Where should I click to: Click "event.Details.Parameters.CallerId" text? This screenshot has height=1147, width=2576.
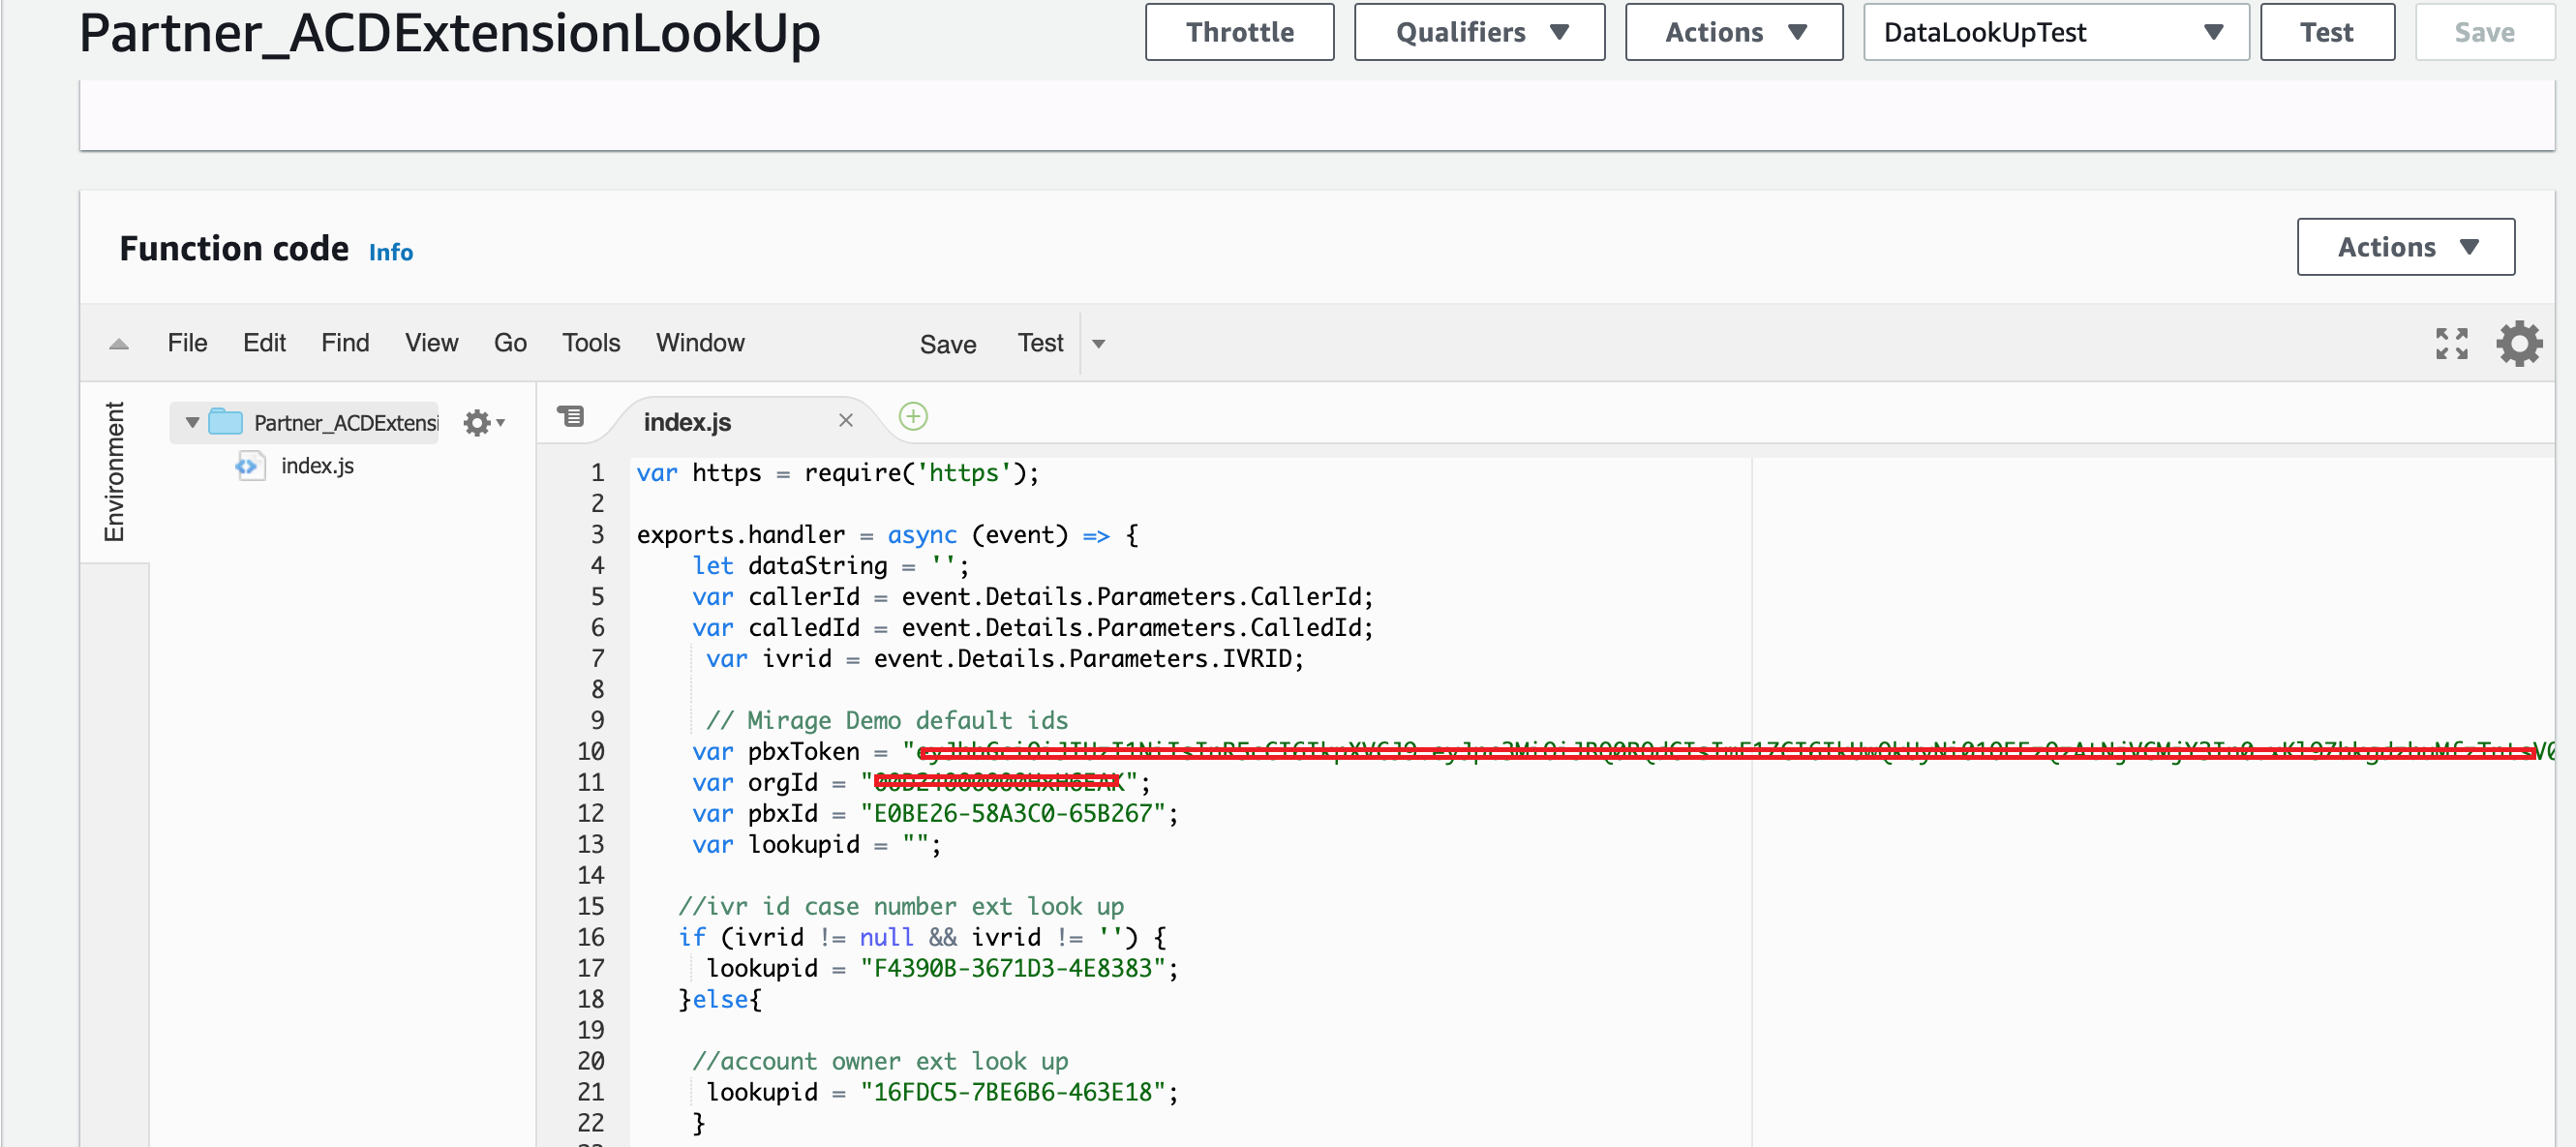point(1131,597)
